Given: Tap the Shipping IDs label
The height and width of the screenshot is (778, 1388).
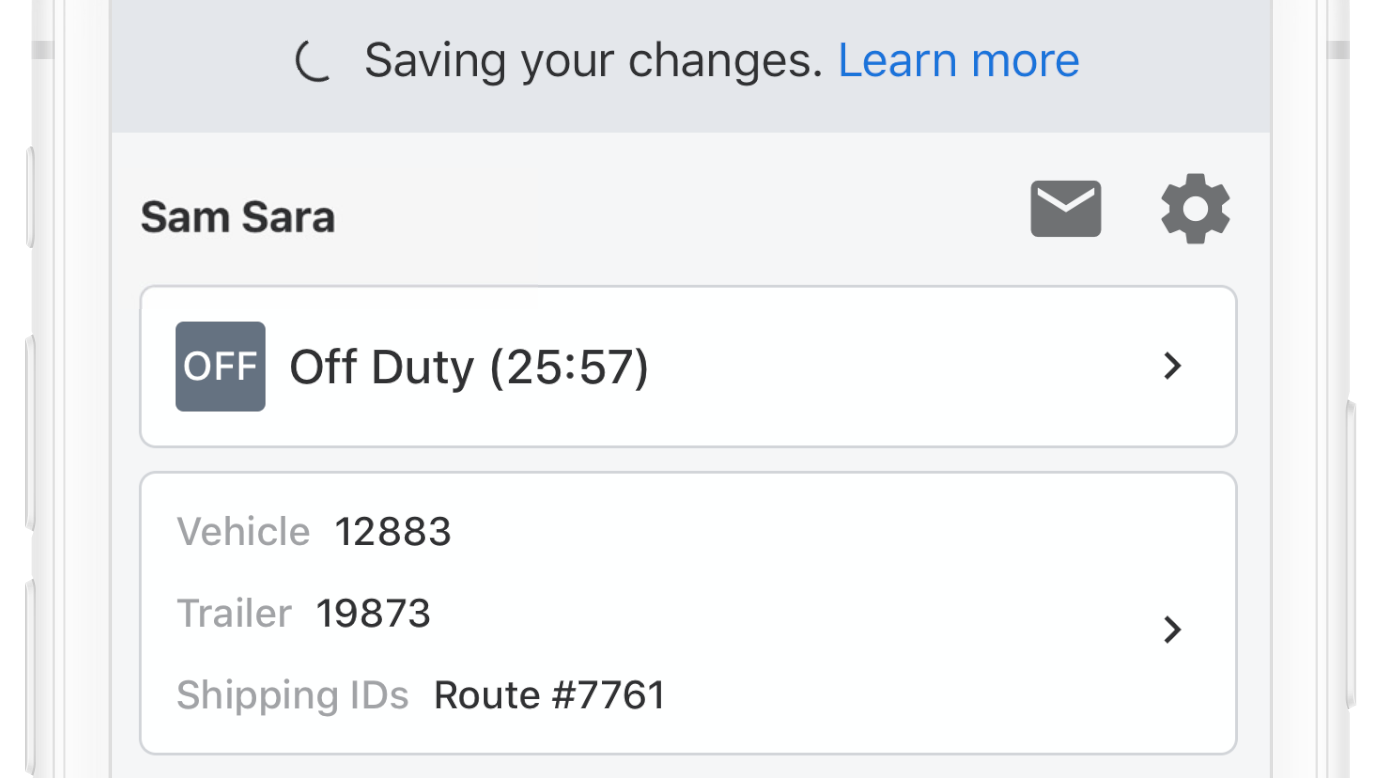Looking at the screenshot, I should click(x=292, y=695).
